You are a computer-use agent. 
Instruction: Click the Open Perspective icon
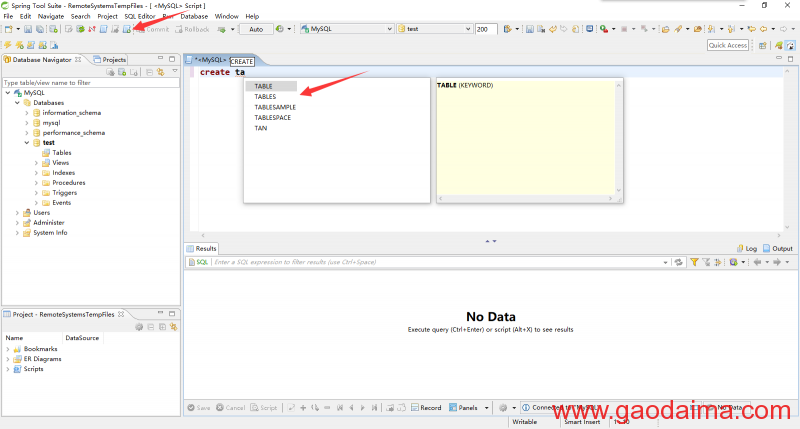pyautogui.click(x=763, y=45)
